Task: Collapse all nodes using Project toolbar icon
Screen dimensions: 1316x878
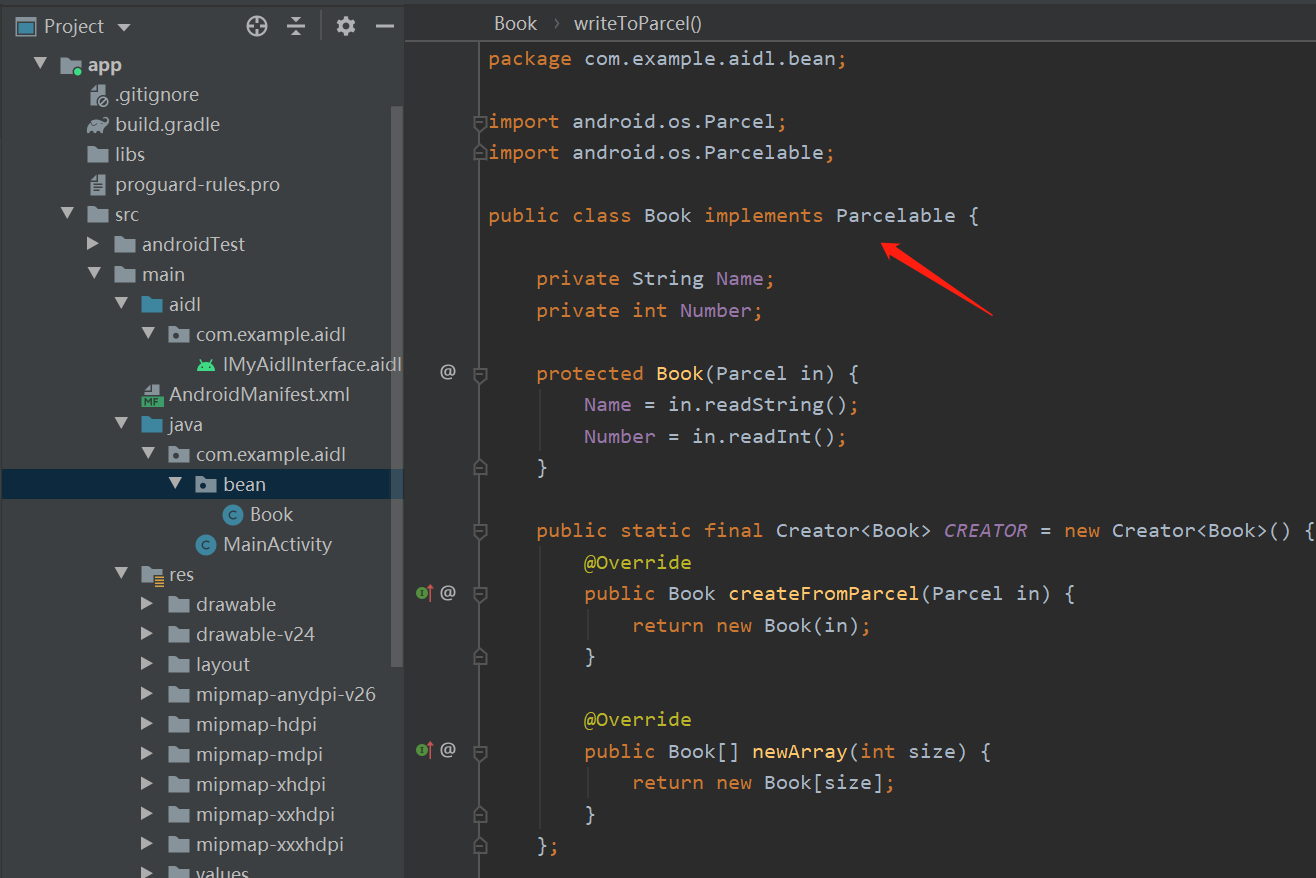Action: pos(296,26)
